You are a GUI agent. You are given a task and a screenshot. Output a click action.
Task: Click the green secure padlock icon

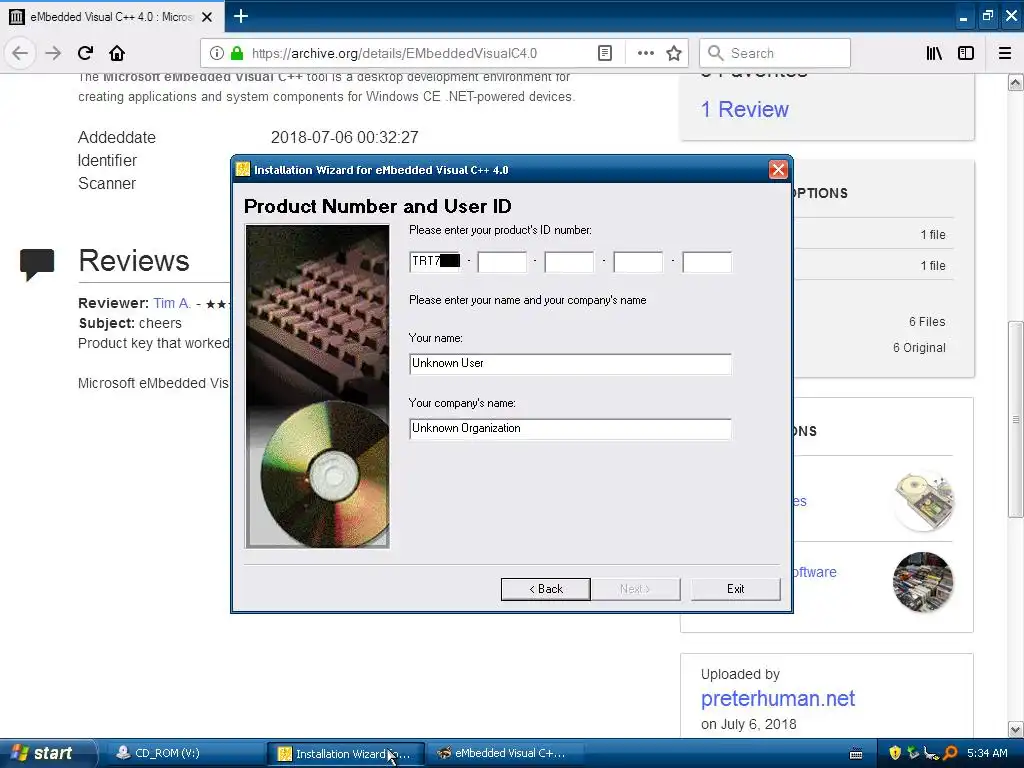(237, 53)
